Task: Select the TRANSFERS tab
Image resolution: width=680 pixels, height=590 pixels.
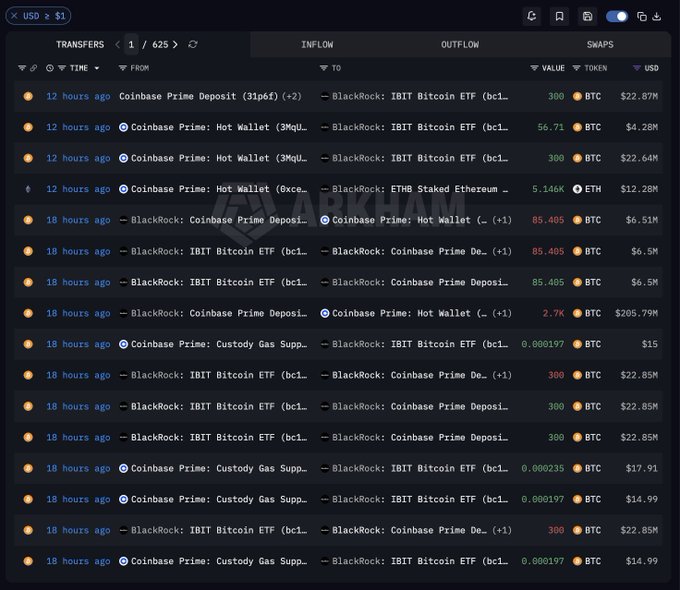Action: 80,44
